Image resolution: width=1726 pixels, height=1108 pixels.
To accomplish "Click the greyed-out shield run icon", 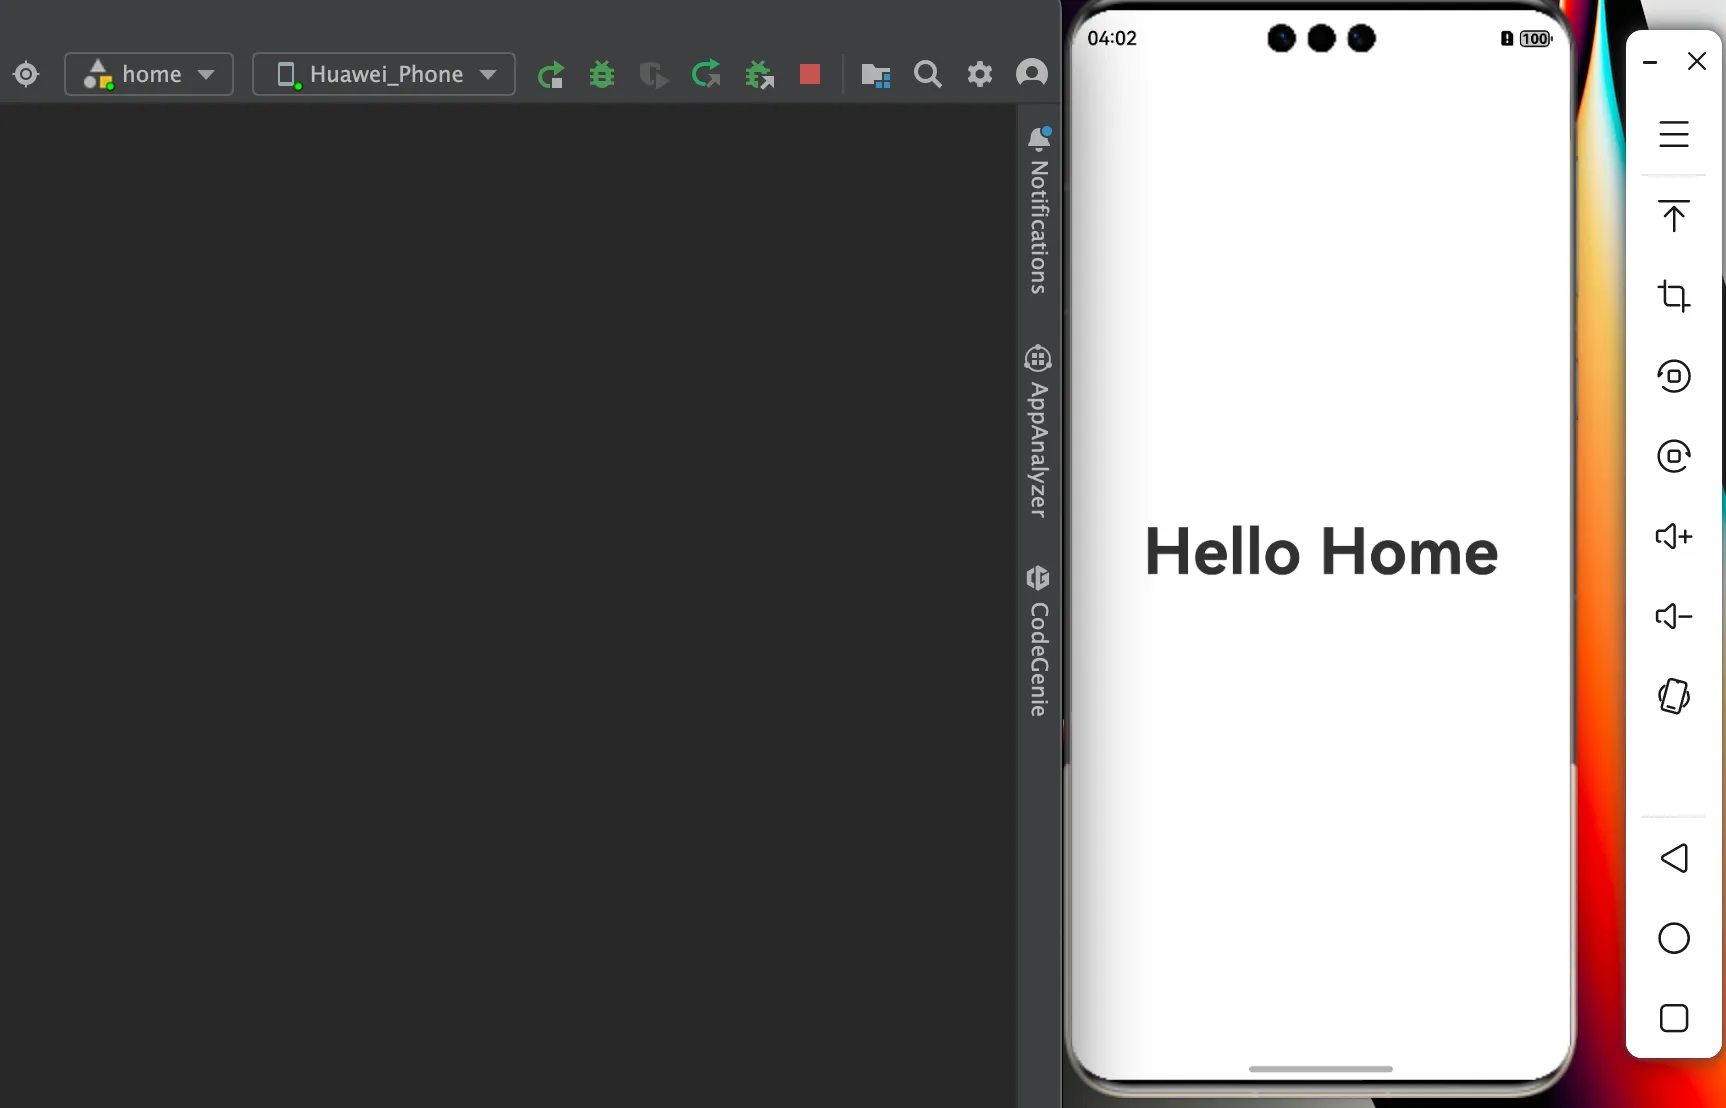I will (654, 74).
